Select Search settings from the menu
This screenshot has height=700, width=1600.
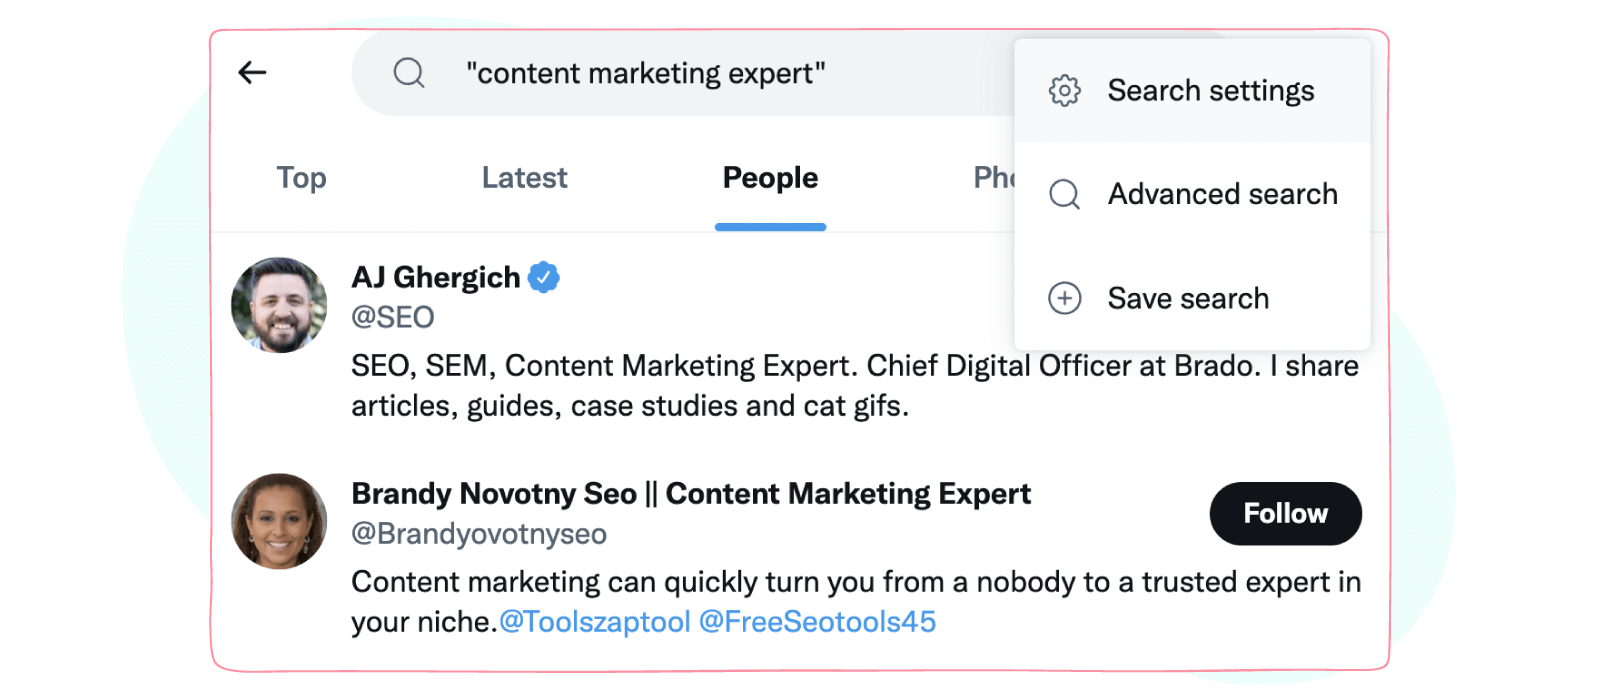[1210, 90]
